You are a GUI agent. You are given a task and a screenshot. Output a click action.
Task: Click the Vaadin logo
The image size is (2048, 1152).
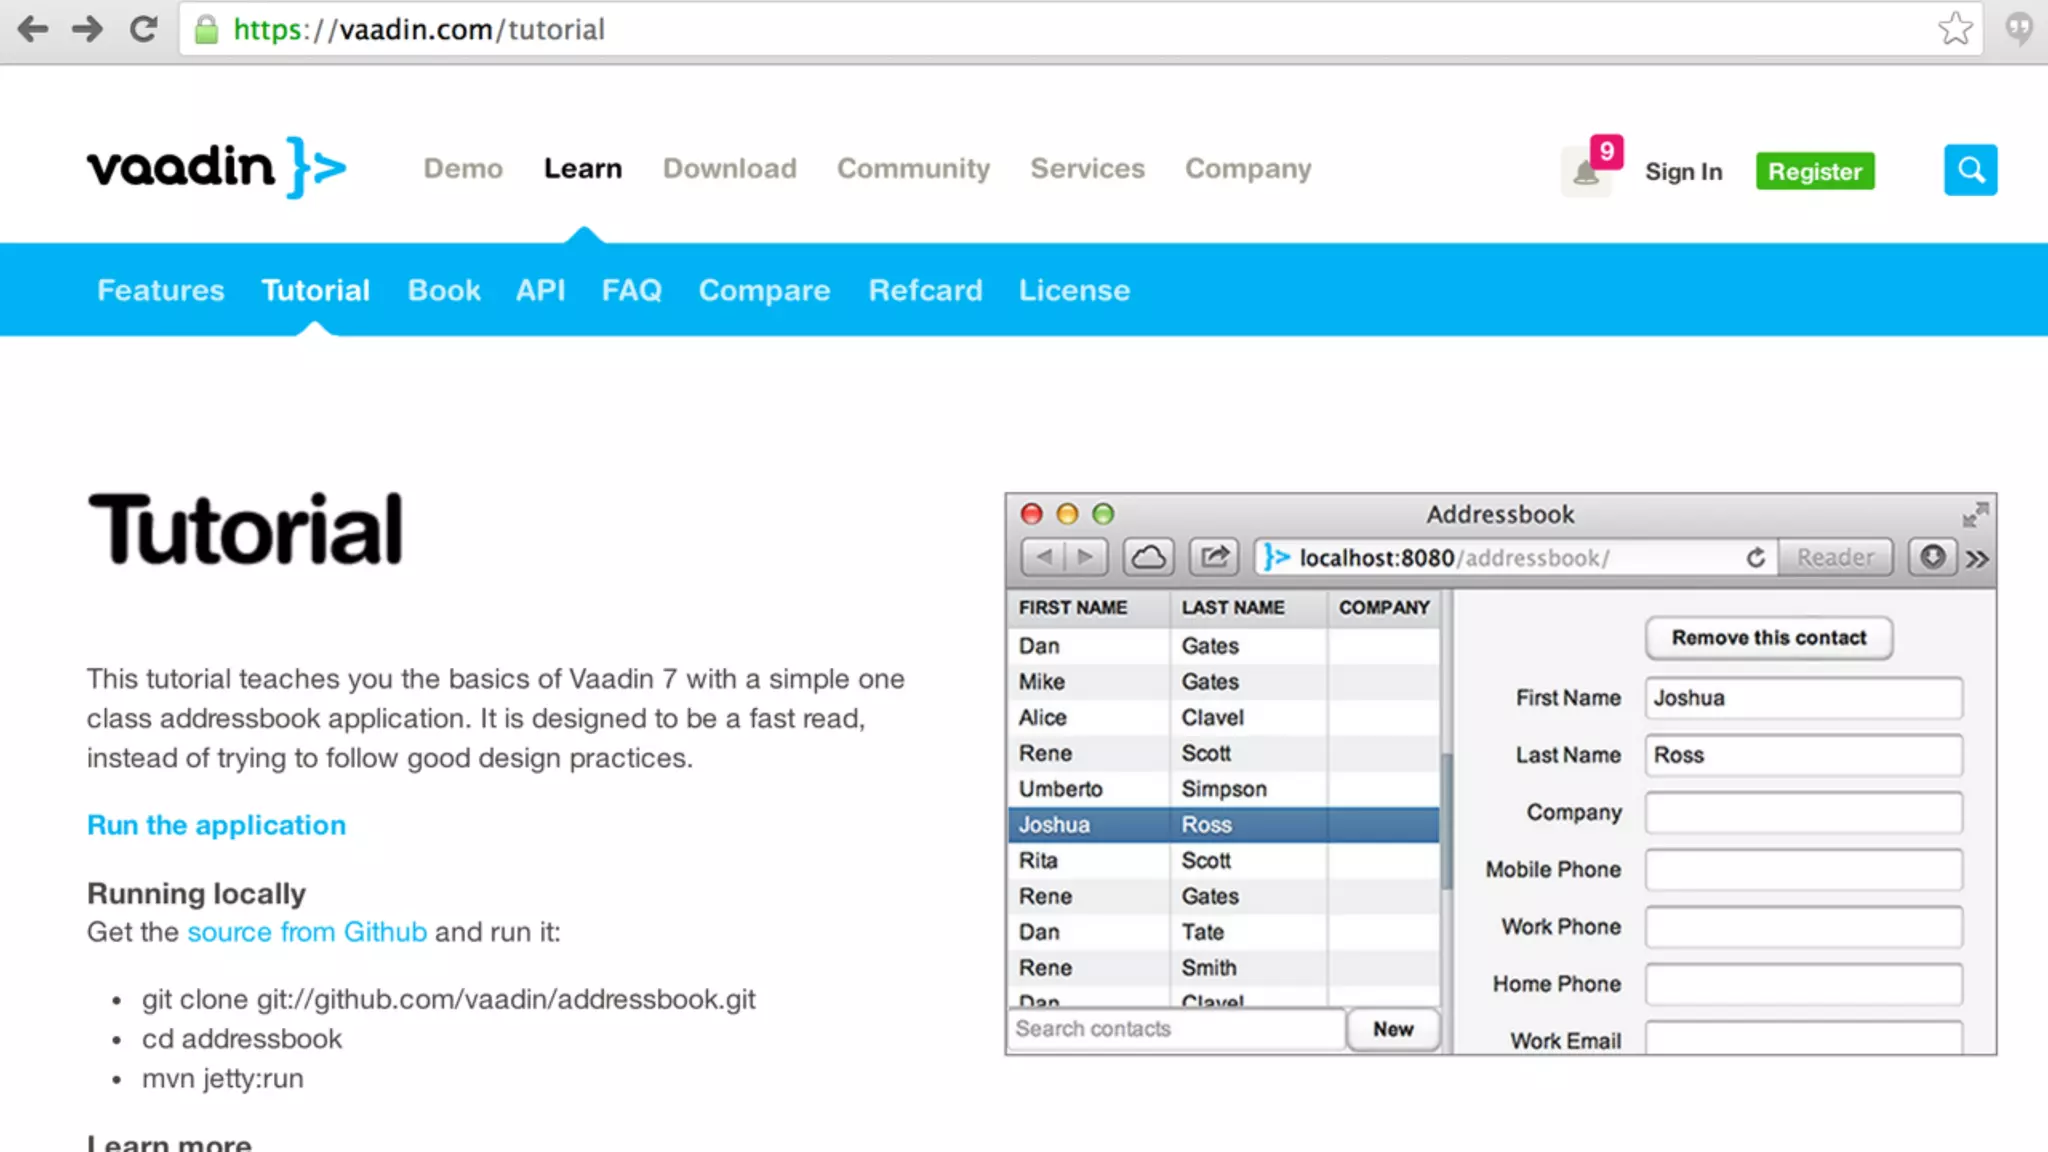pos(216,167)
